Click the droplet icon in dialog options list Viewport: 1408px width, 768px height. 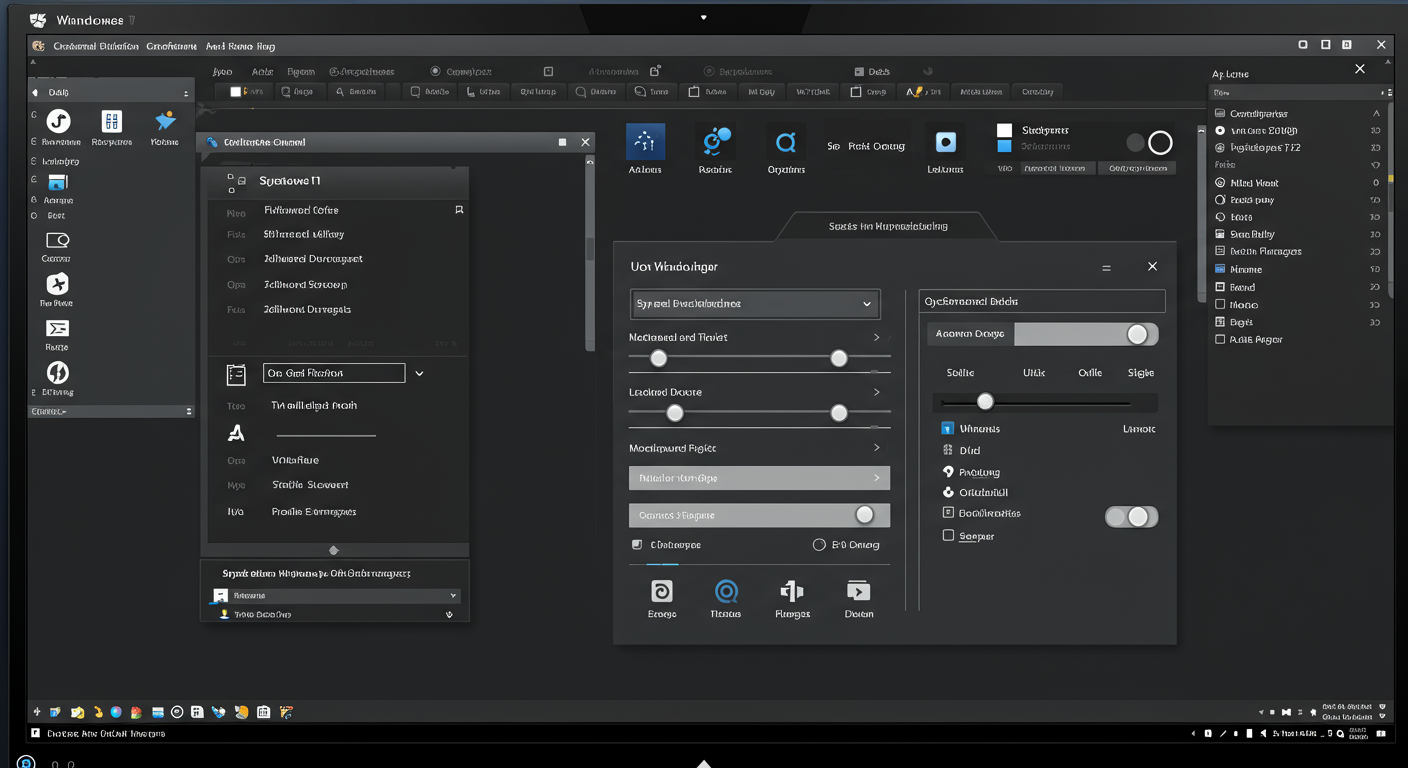click(x=948, y=492)
